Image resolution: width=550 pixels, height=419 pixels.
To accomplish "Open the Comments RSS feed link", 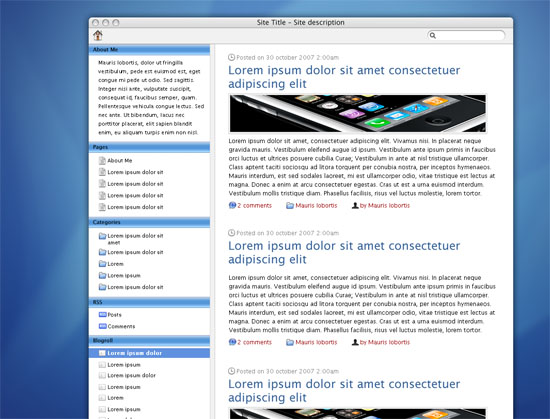I will 121,326.
